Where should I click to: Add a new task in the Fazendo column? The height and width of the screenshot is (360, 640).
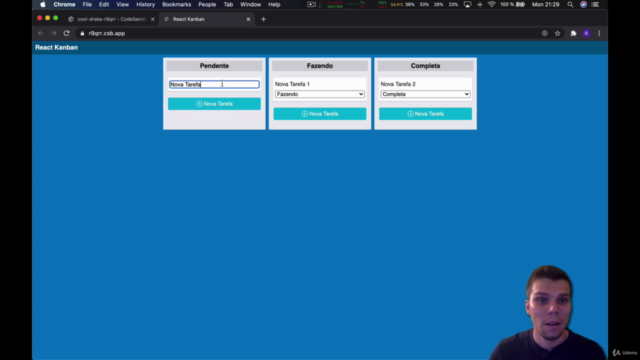[x=320, y=114]
